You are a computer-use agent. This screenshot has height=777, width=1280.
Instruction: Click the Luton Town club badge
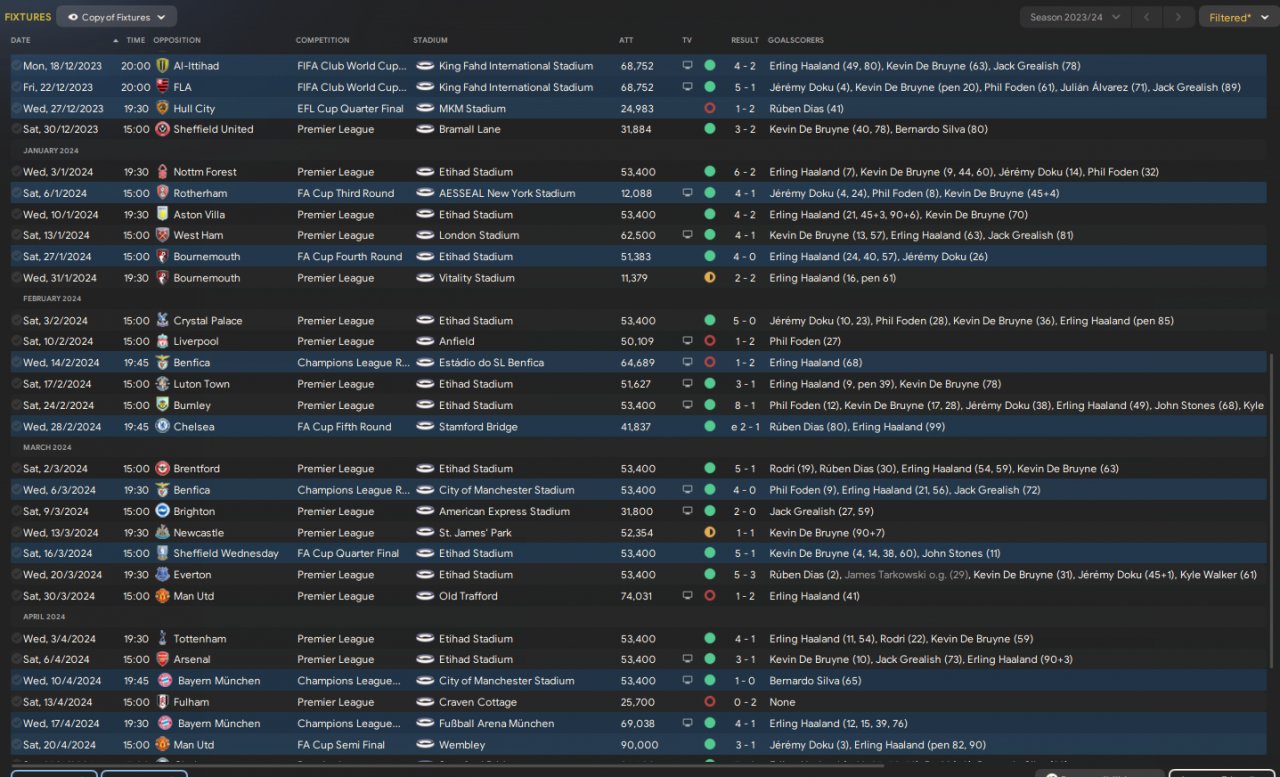162,384
